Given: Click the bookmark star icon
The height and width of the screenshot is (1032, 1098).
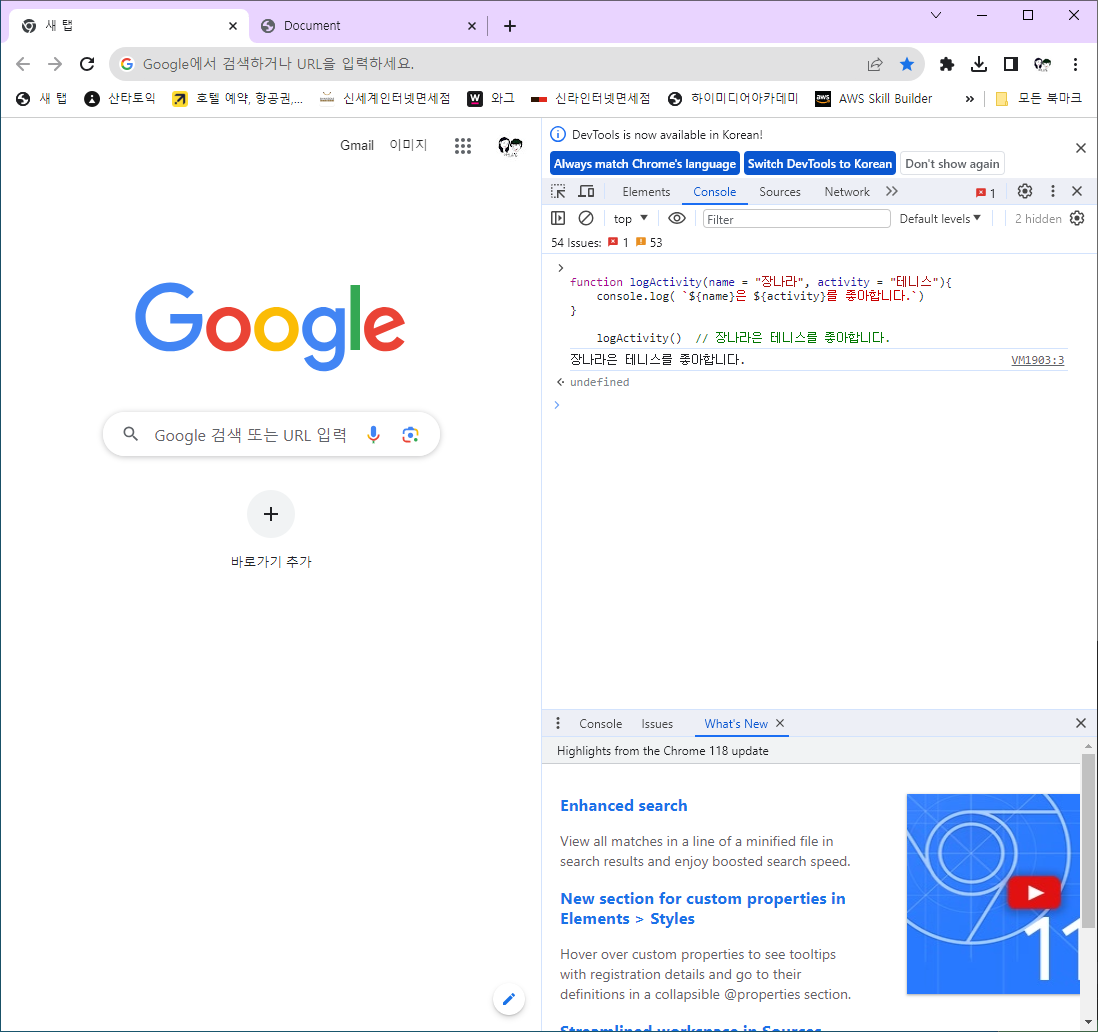Looking at the screenshot, I should [907, 64].
